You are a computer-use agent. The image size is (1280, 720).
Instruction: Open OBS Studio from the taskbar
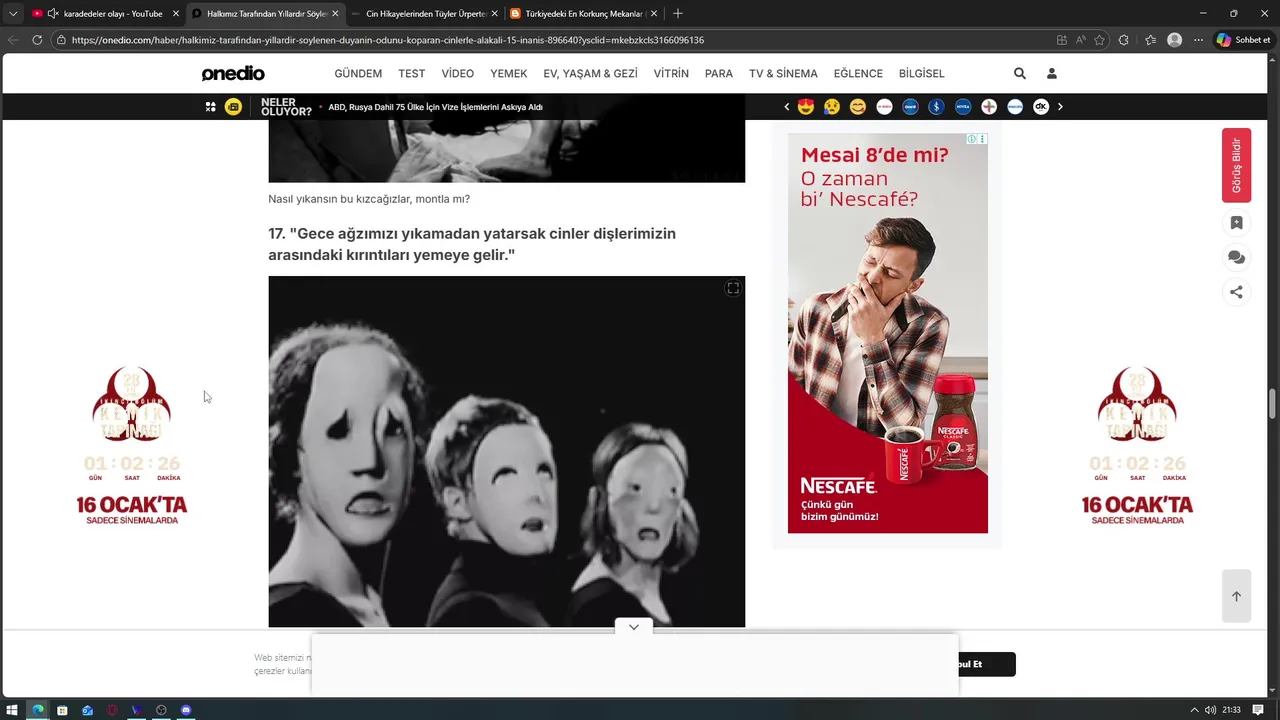[161, 710]
